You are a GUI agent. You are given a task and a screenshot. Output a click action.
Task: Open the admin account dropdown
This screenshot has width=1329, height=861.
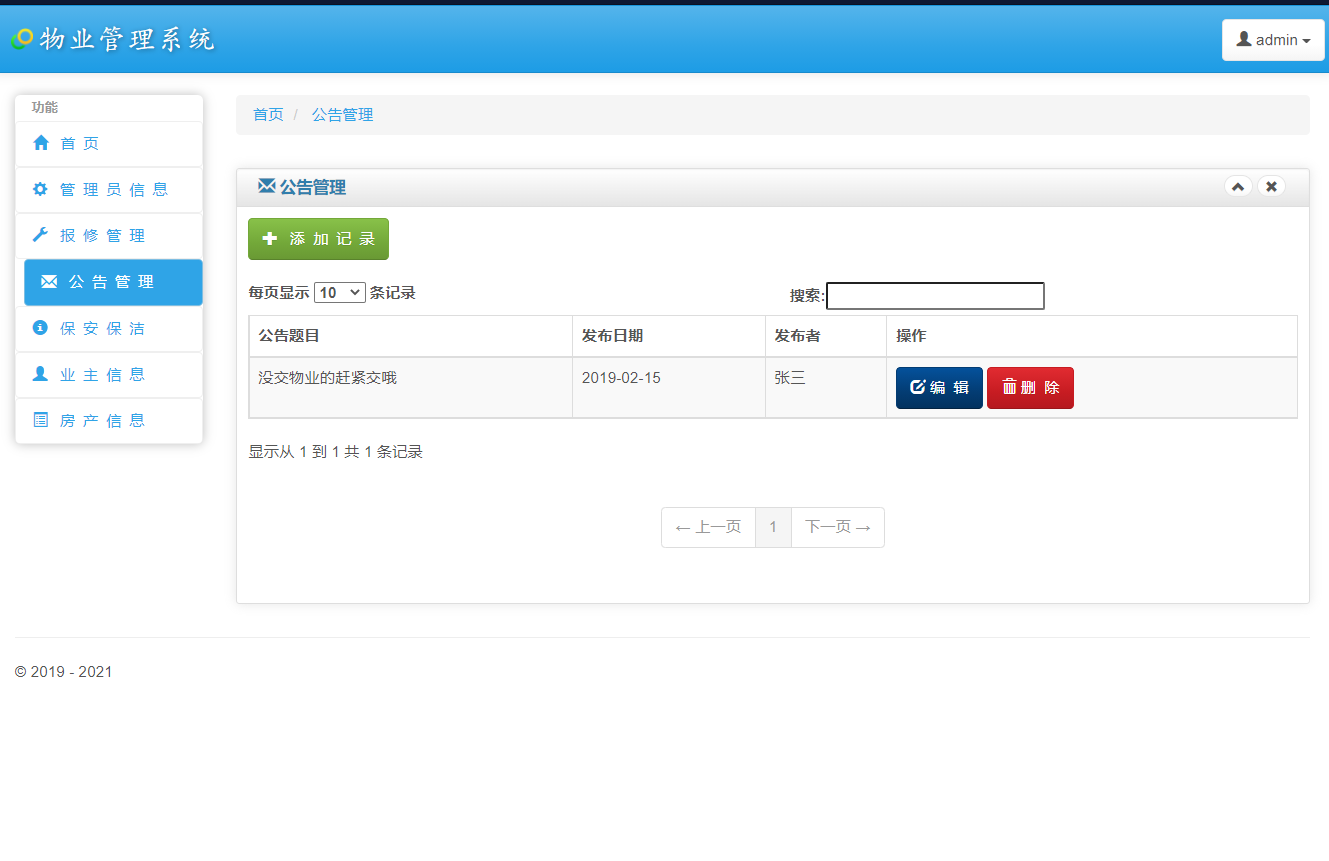[1273, 39]
